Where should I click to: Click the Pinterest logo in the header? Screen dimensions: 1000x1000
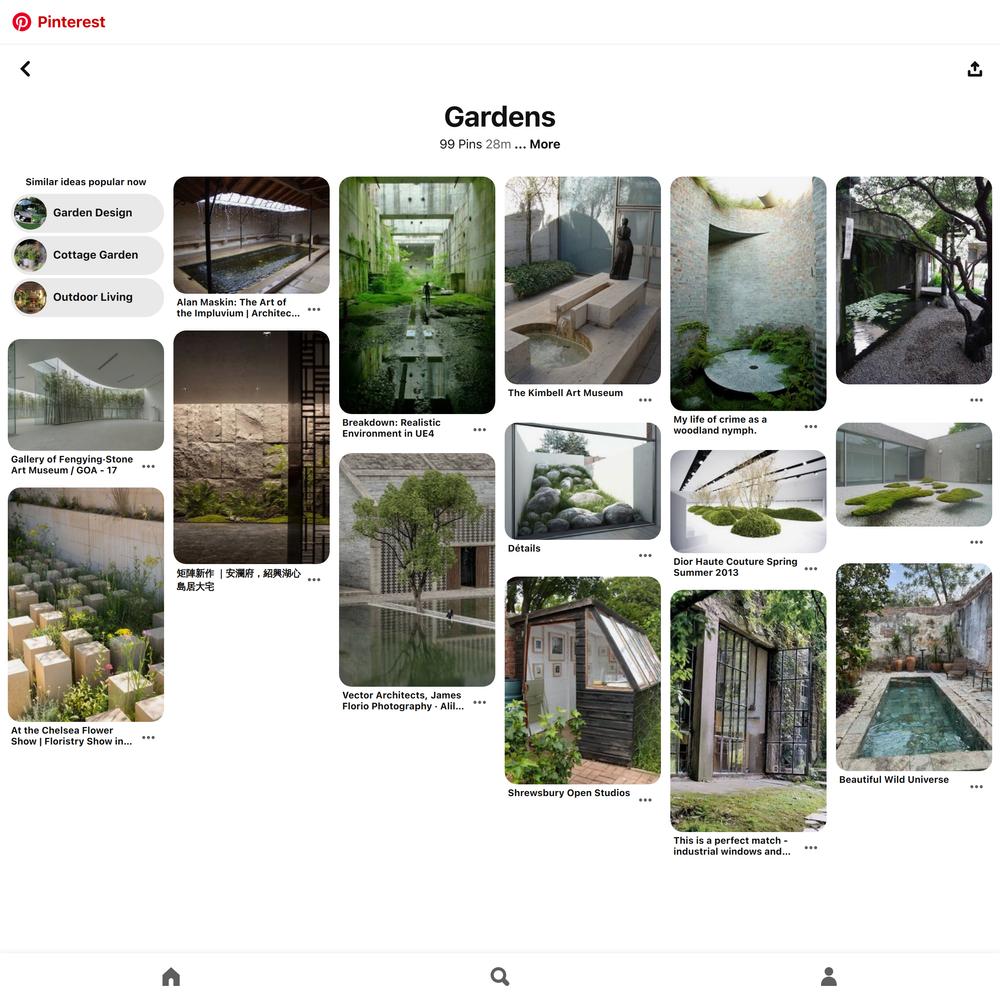tap(59, 22)
